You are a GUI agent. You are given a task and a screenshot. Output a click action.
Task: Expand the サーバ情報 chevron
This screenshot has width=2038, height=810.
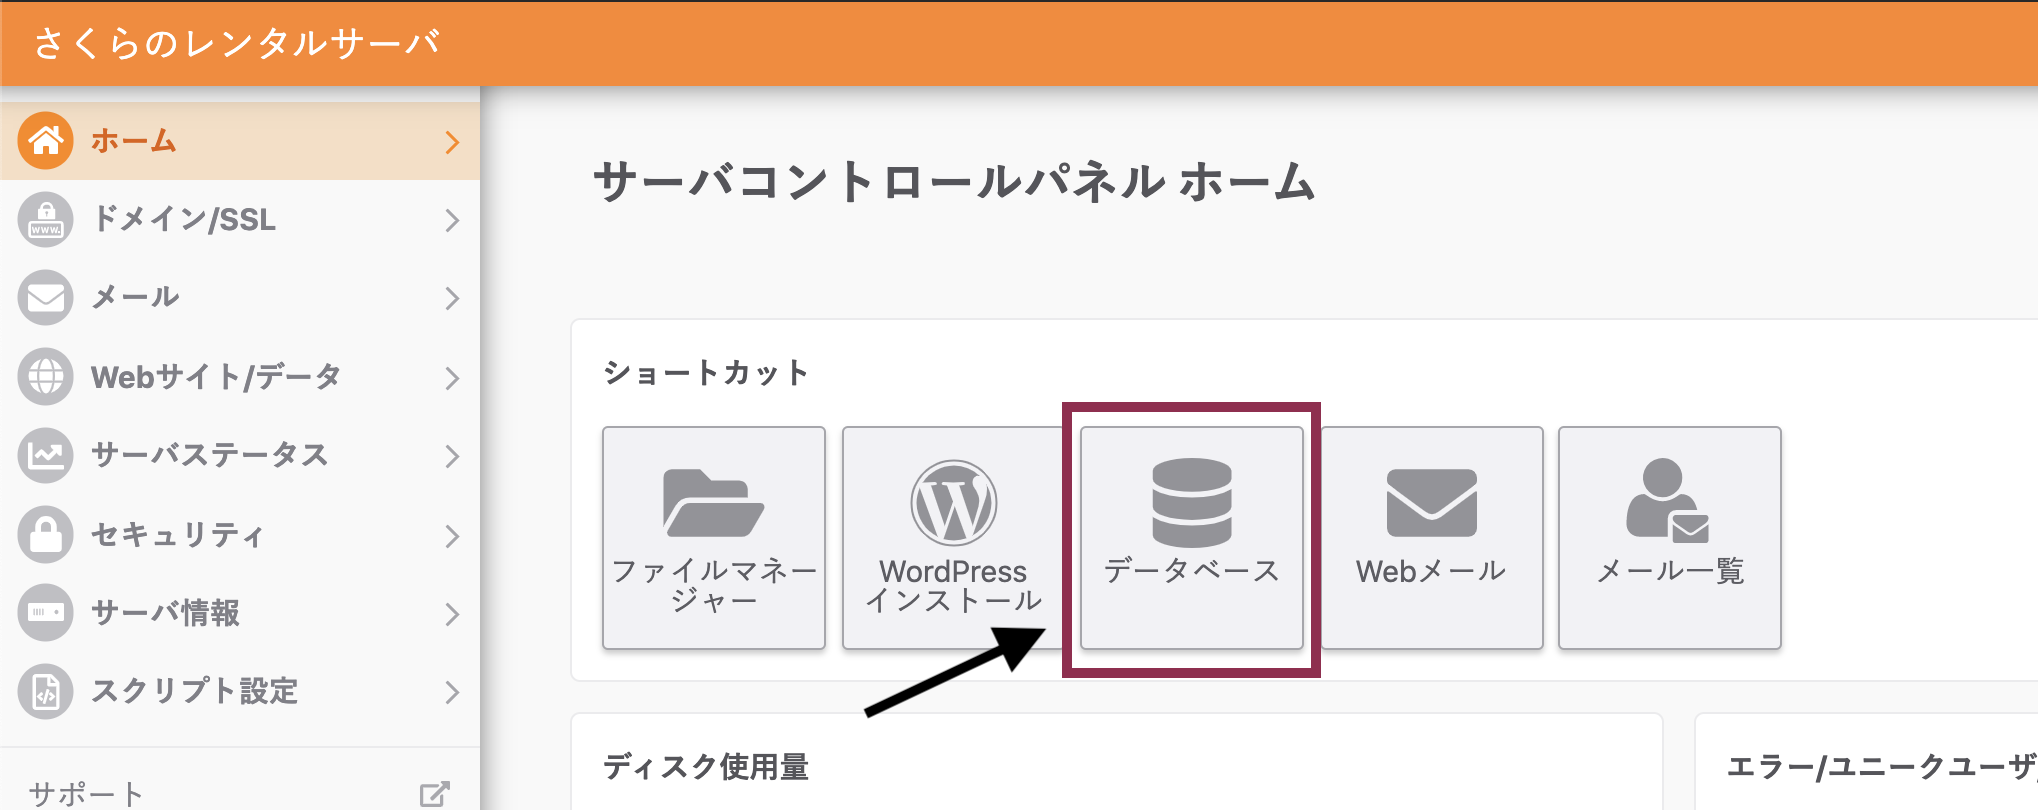[x=452, y=613]
